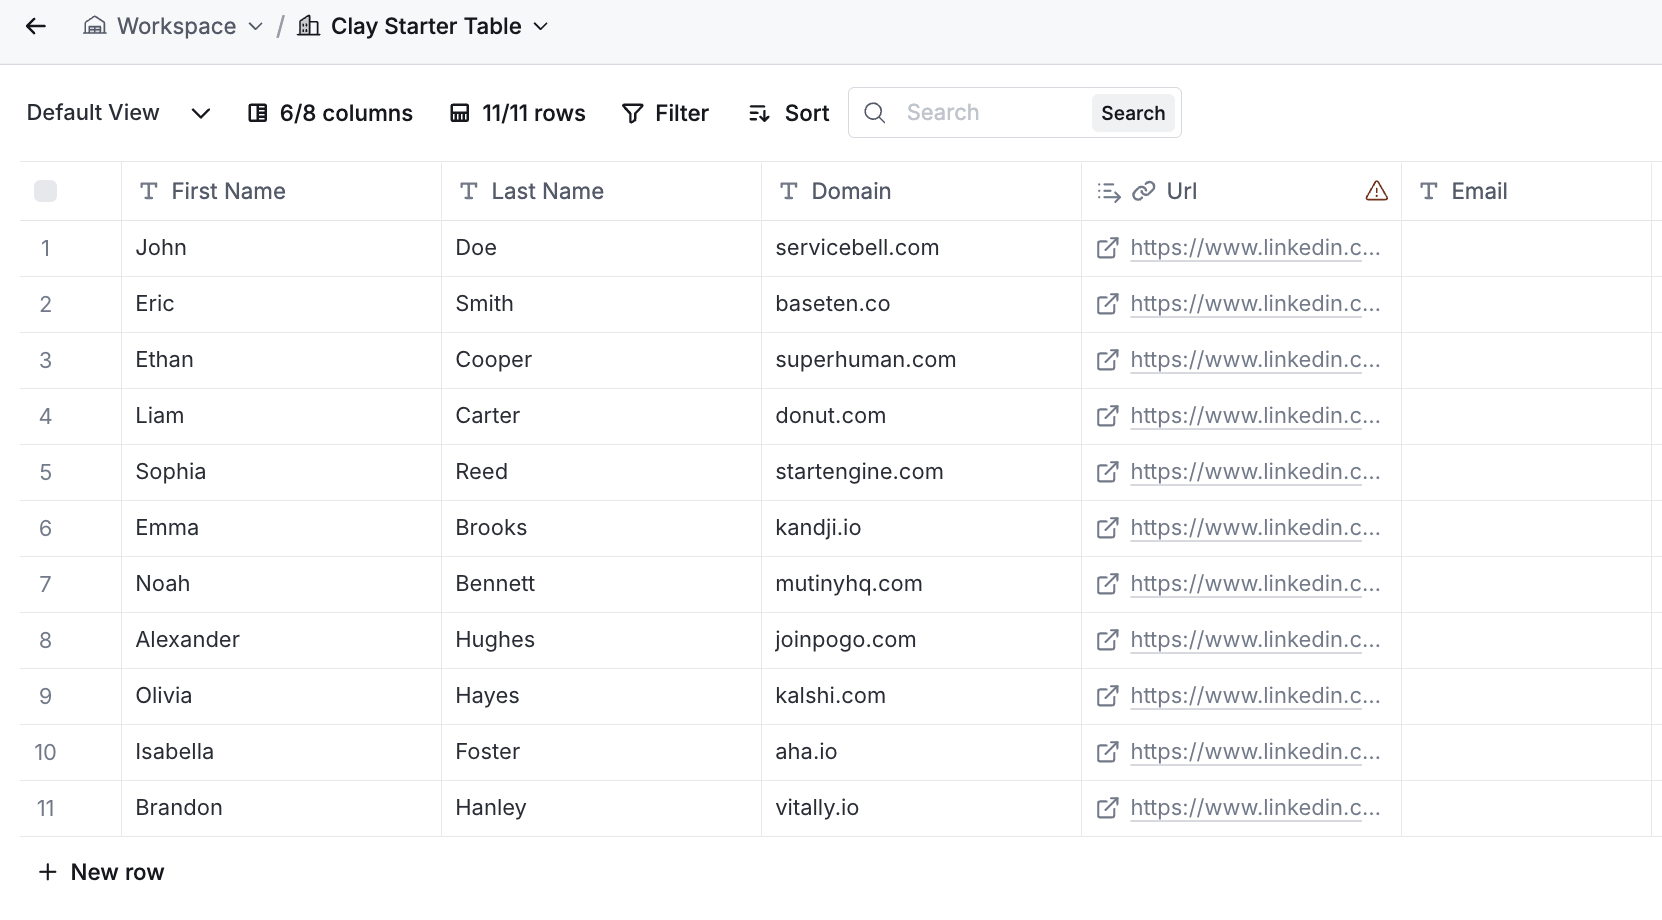Screen dimensions: 1662x920
Task: Select the Email cell for Eric Smith
Action: point(1525,304)
